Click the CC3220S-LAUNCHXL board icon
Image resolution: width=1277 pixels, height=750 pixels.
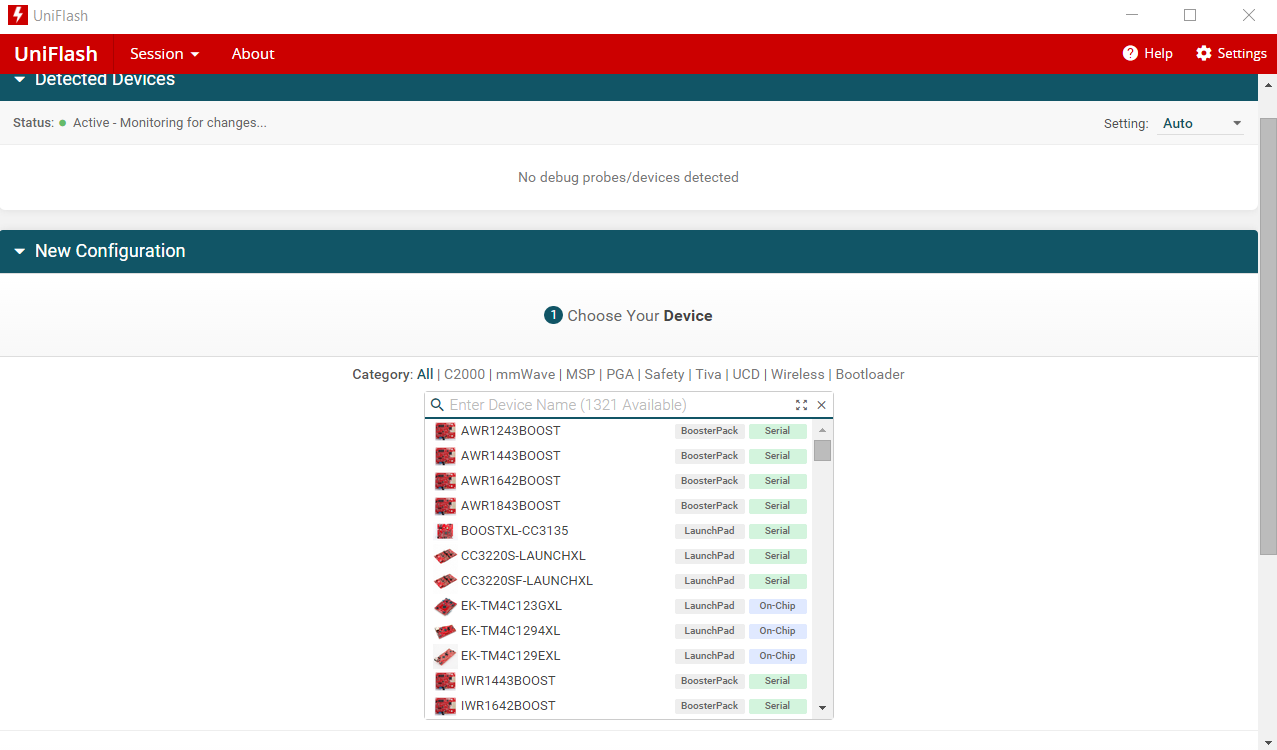coord(445,556)
